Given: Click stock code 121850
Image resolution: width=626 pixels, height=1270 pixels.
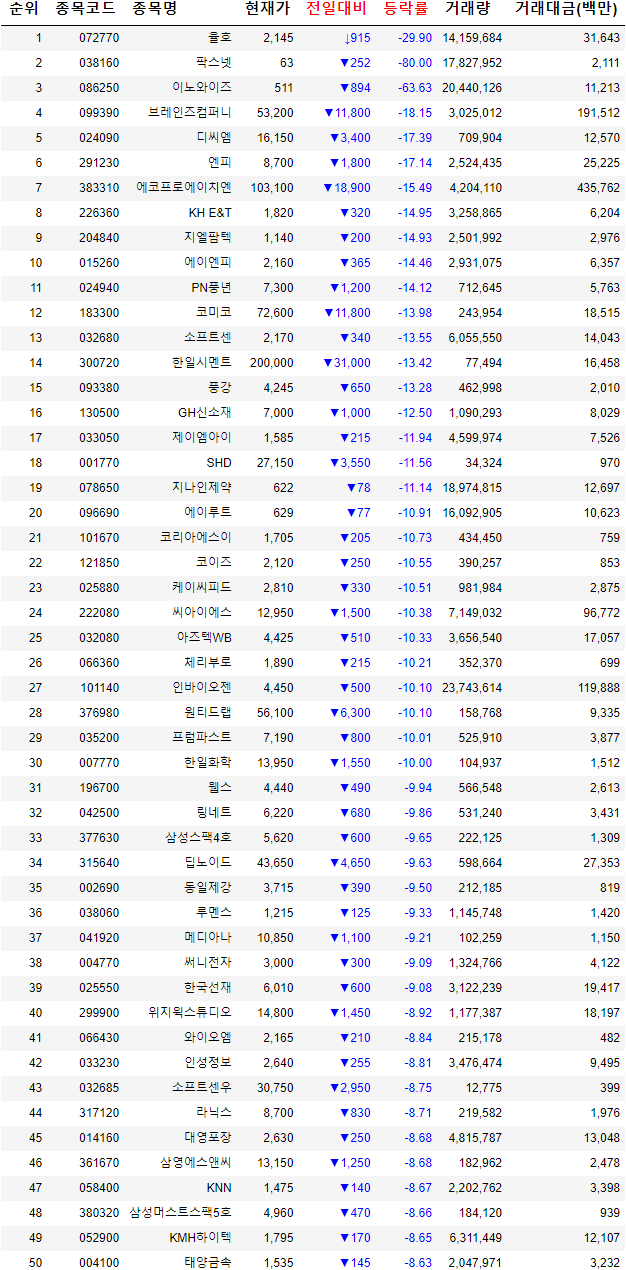Looking at the screenshot, I should (99, 563).
